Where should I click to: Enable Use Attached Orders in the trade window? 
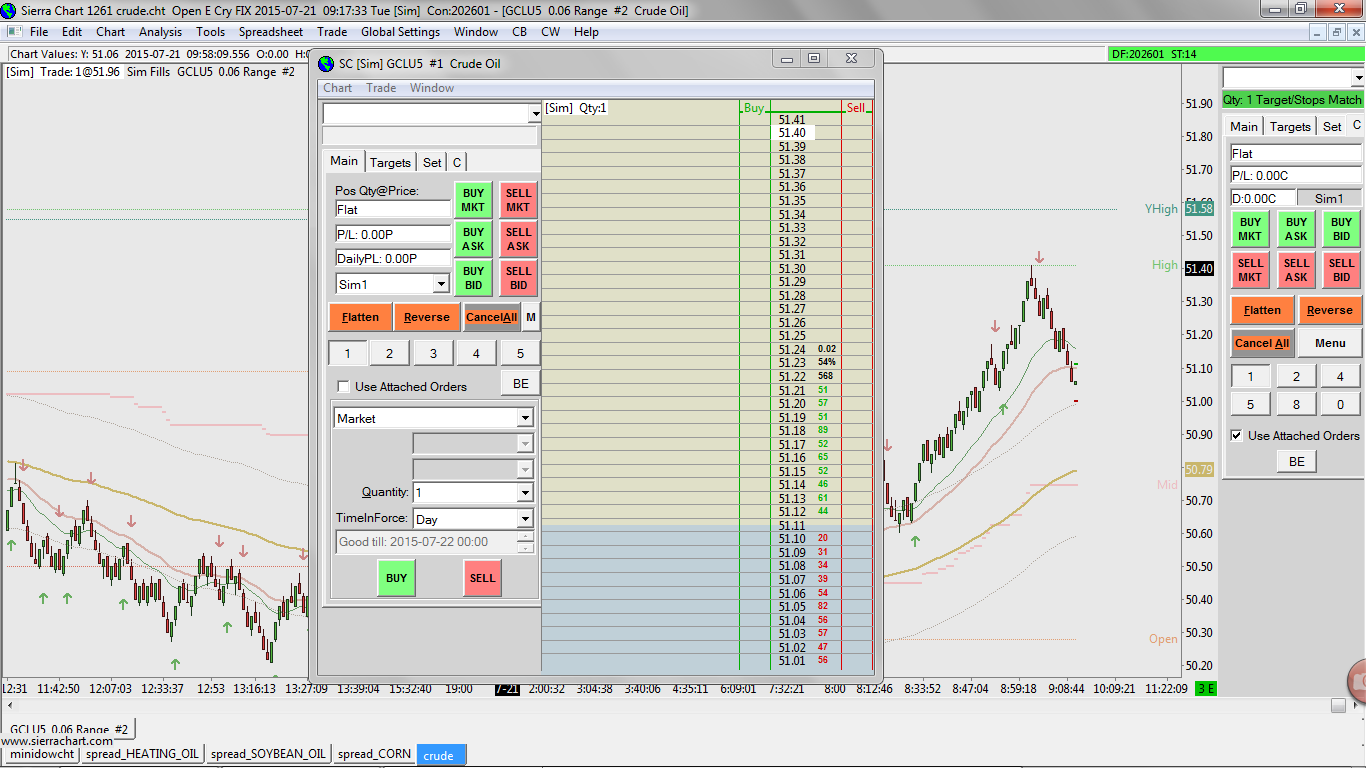point(344,387)
